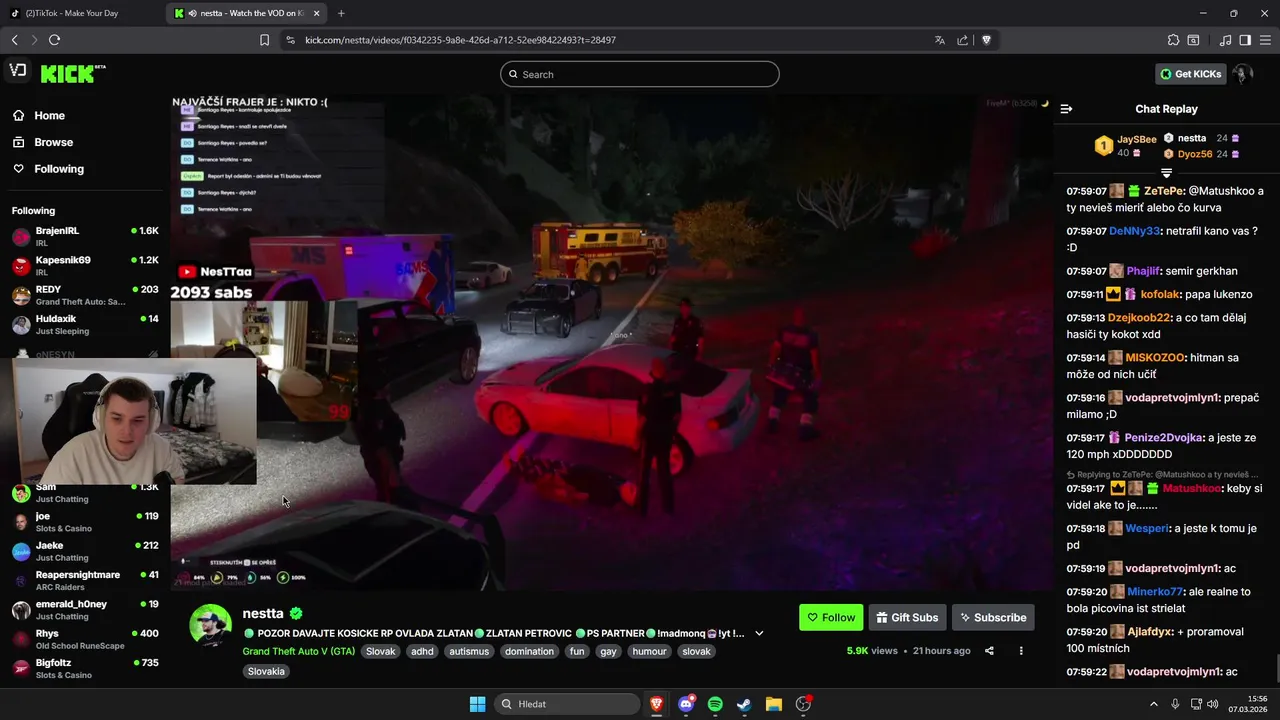
Task: Open browser extensions puzzle icon
Action: [x=1173, y=40]
